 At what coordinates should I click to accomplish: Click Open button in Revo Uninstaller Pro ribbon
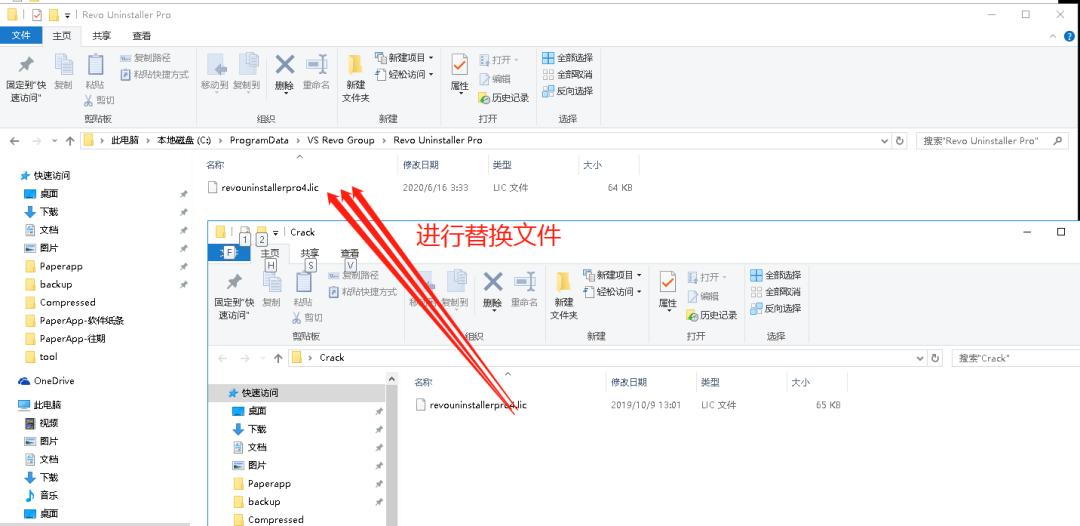coord(499,60)
